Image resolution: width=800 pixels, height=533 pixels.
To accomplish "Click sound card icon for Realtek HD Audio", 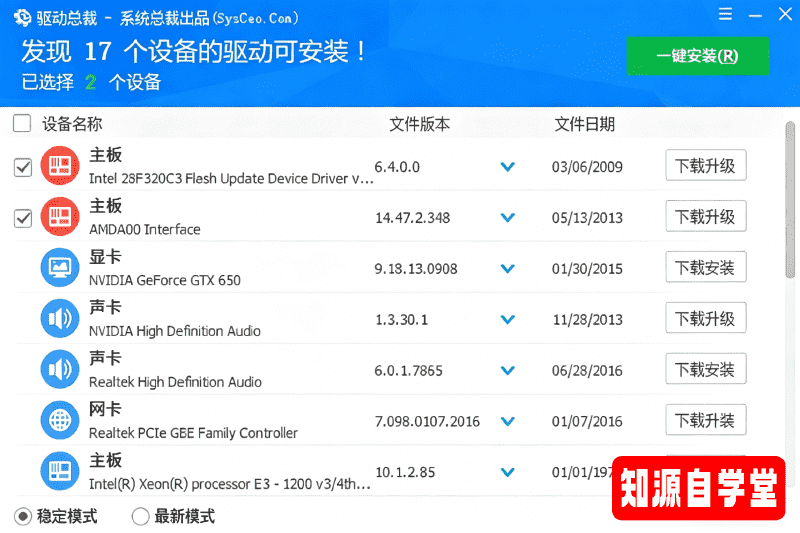I will [60, 370].
